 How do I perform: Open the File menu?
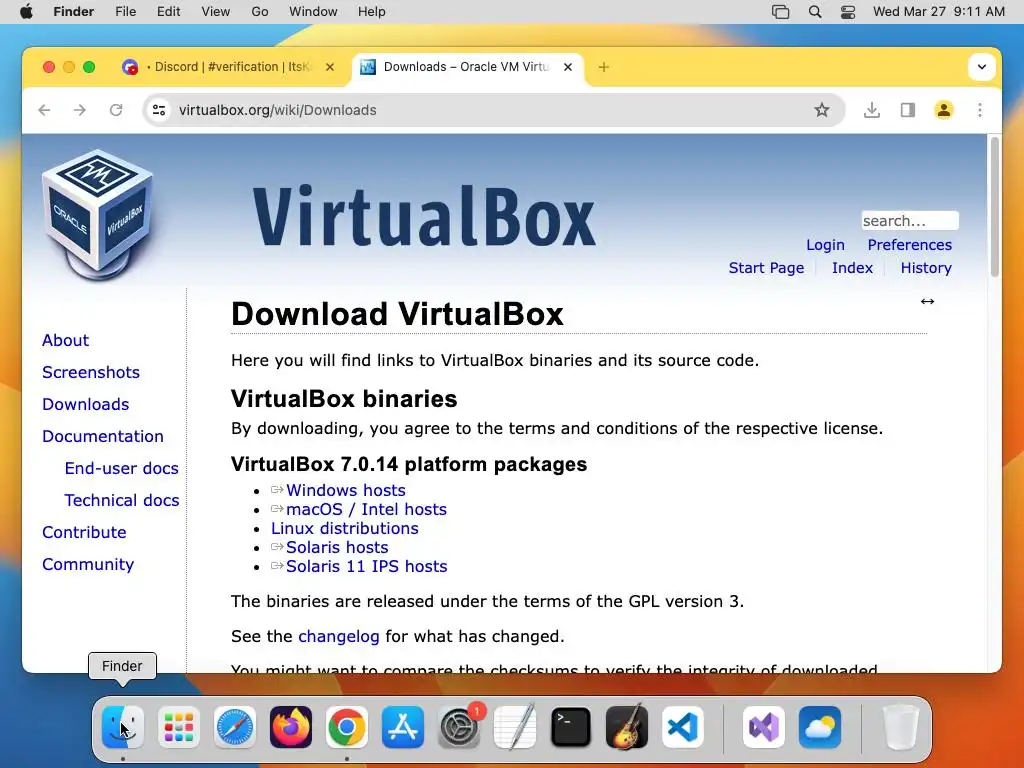coord(125,12)
